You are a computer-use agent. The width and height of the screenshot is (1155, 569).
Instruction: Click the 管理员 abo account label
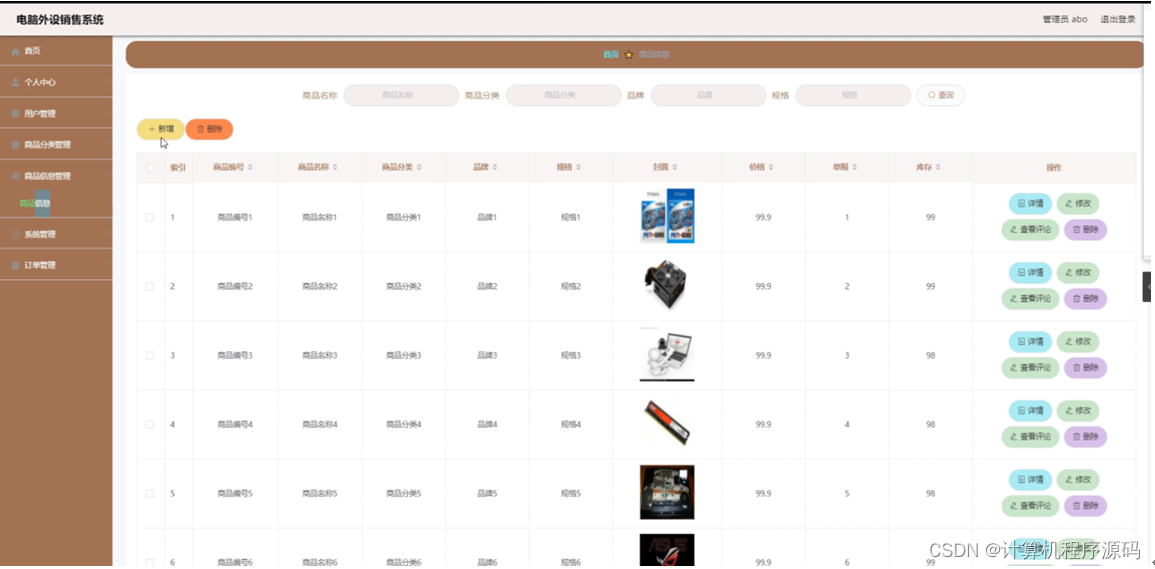point(1064,19)
